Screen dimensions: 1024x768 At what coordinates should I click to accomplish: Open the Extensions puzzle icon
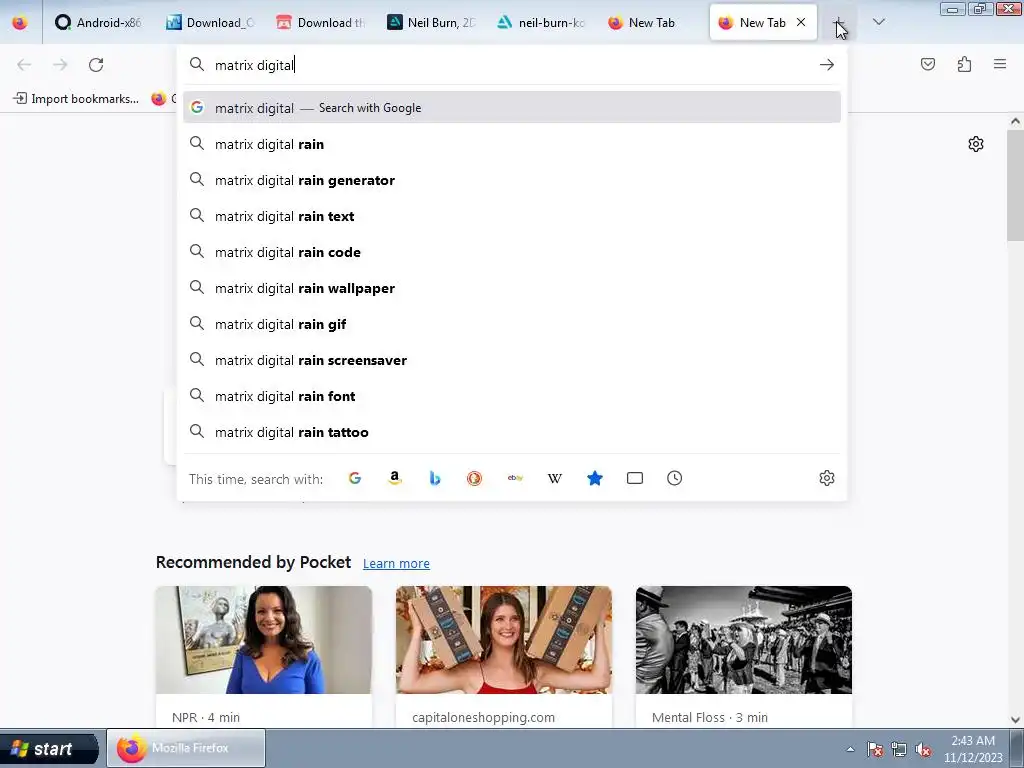click(964, 64)
